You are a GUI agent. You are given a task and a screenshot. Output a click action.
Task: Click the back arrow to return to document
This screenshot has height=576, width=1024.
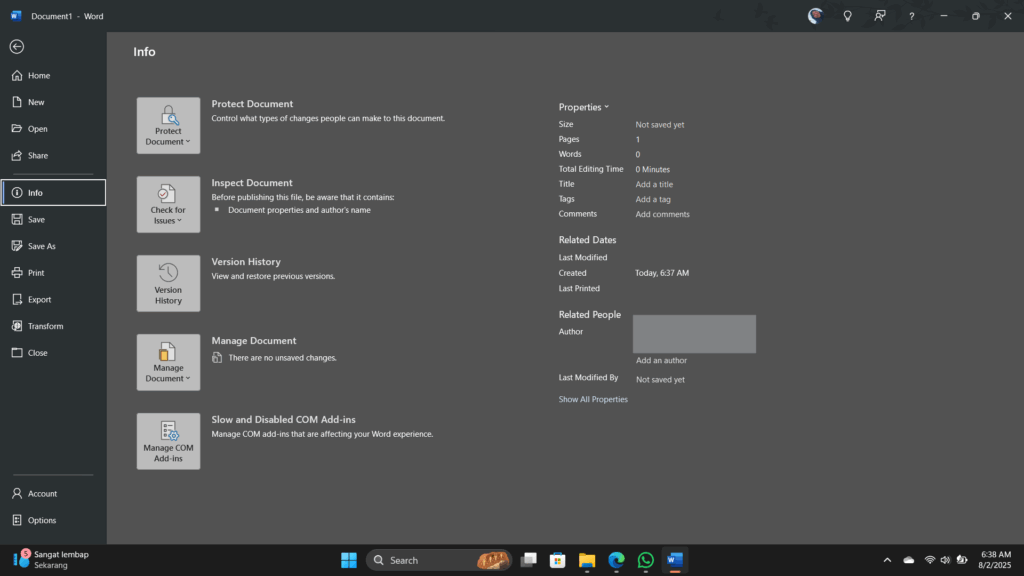pos(17,46)
